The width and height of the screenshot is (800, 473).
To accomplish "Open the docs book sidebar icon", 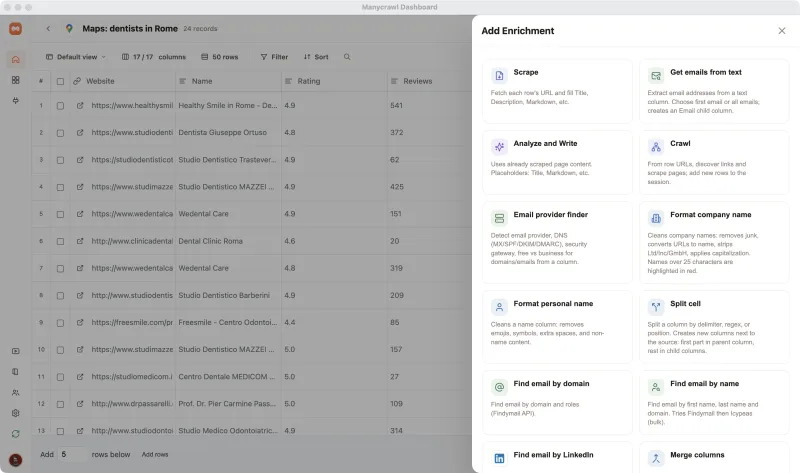I will click(15, 371).
